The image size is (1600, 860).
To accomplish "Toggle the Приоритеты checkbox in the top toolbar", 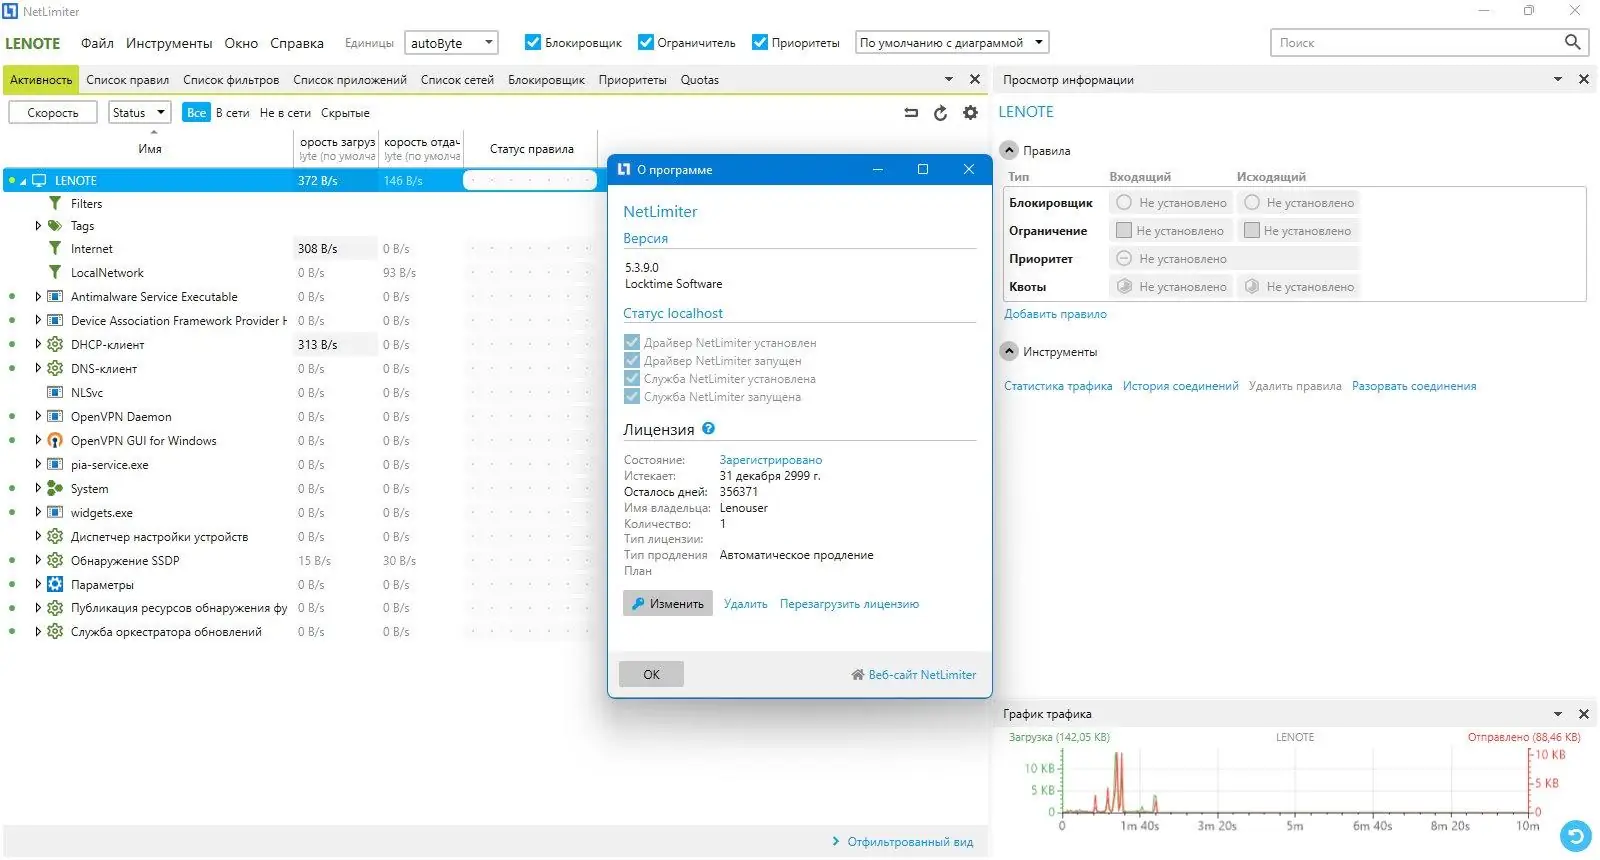I will [760, 42].
